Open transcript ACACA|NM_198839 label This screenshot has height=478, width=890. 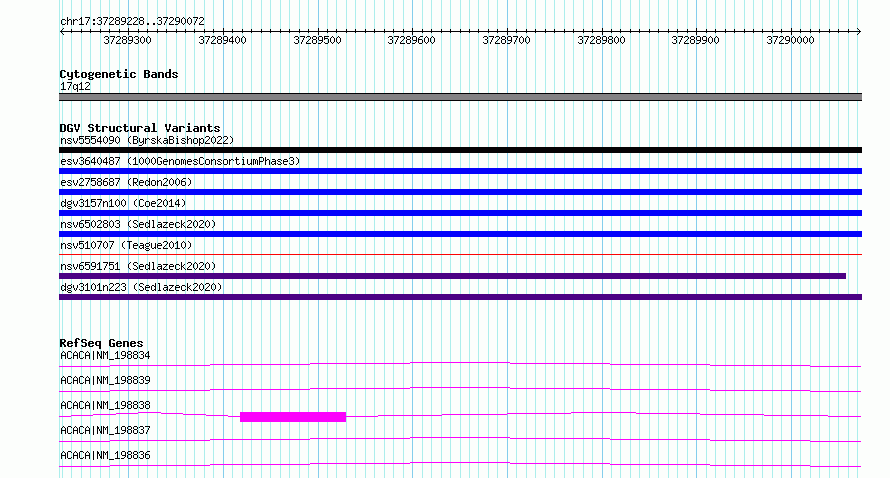(x=105, y=380)
